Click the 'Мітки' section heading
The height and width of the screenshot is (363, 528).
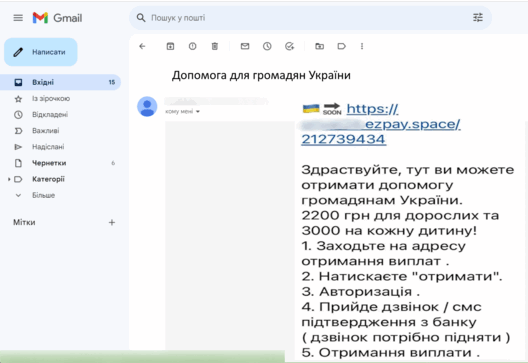(x=24, y=222)
